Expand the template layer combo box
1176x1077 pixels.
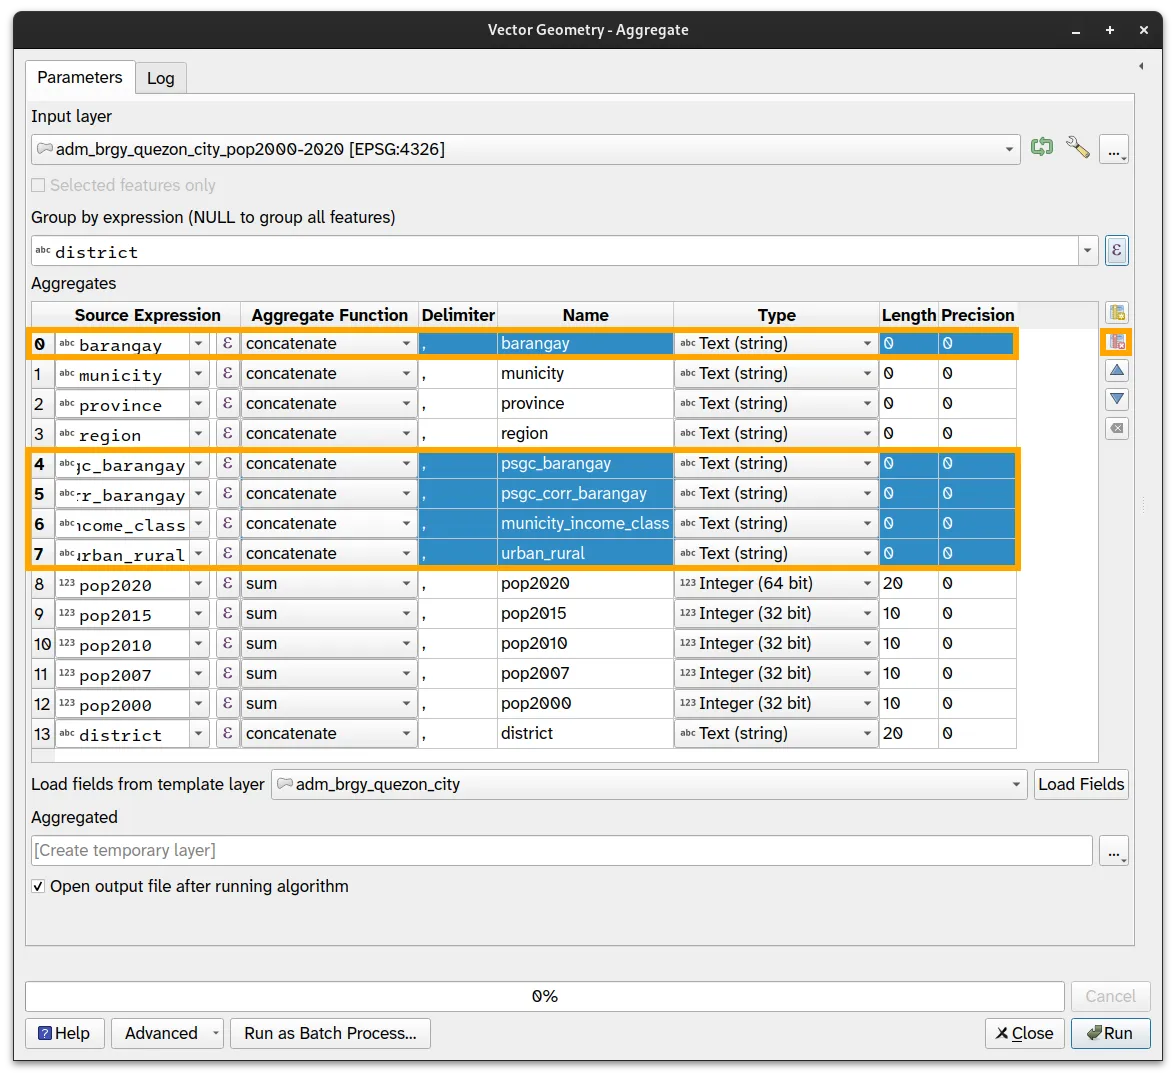pyautogui.click(x=1016, y=784)
